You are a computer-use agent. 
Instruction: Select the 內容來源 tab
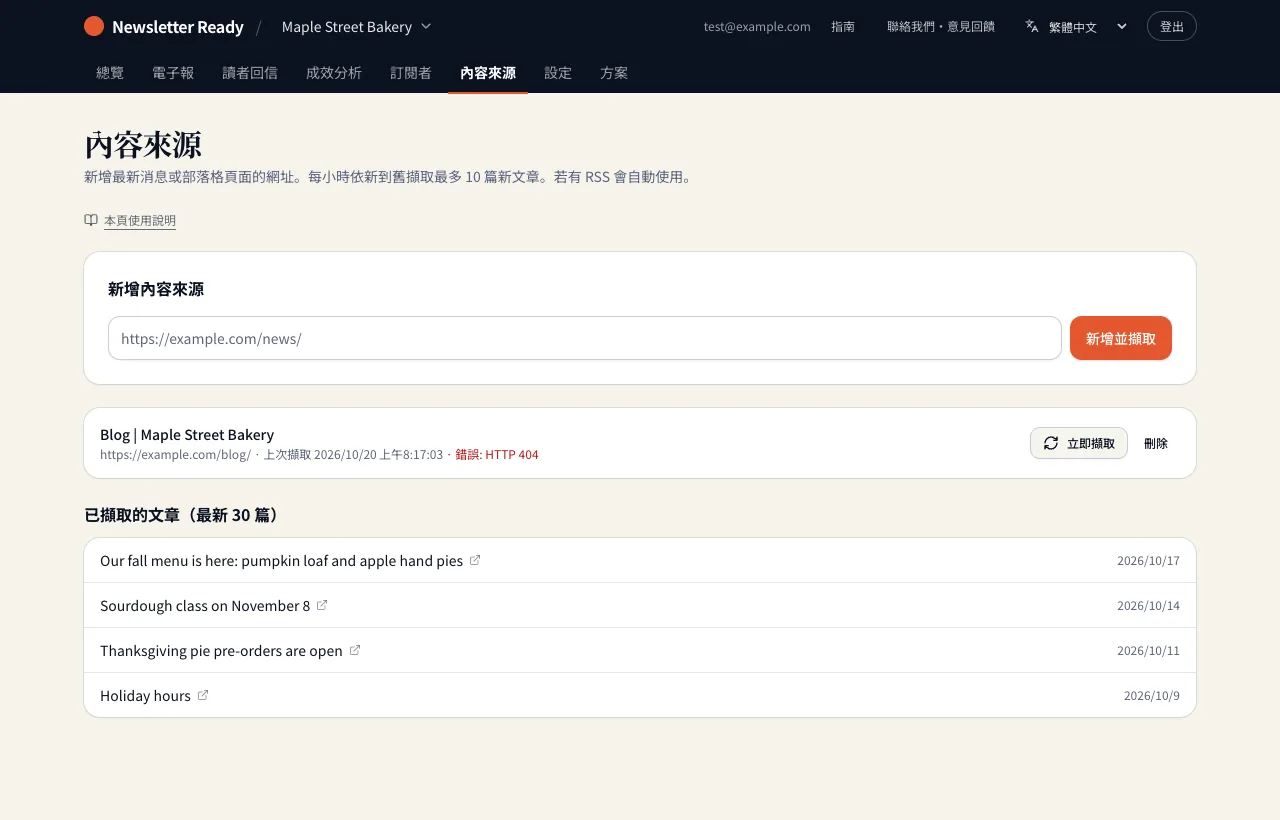[x=488, y=73]
